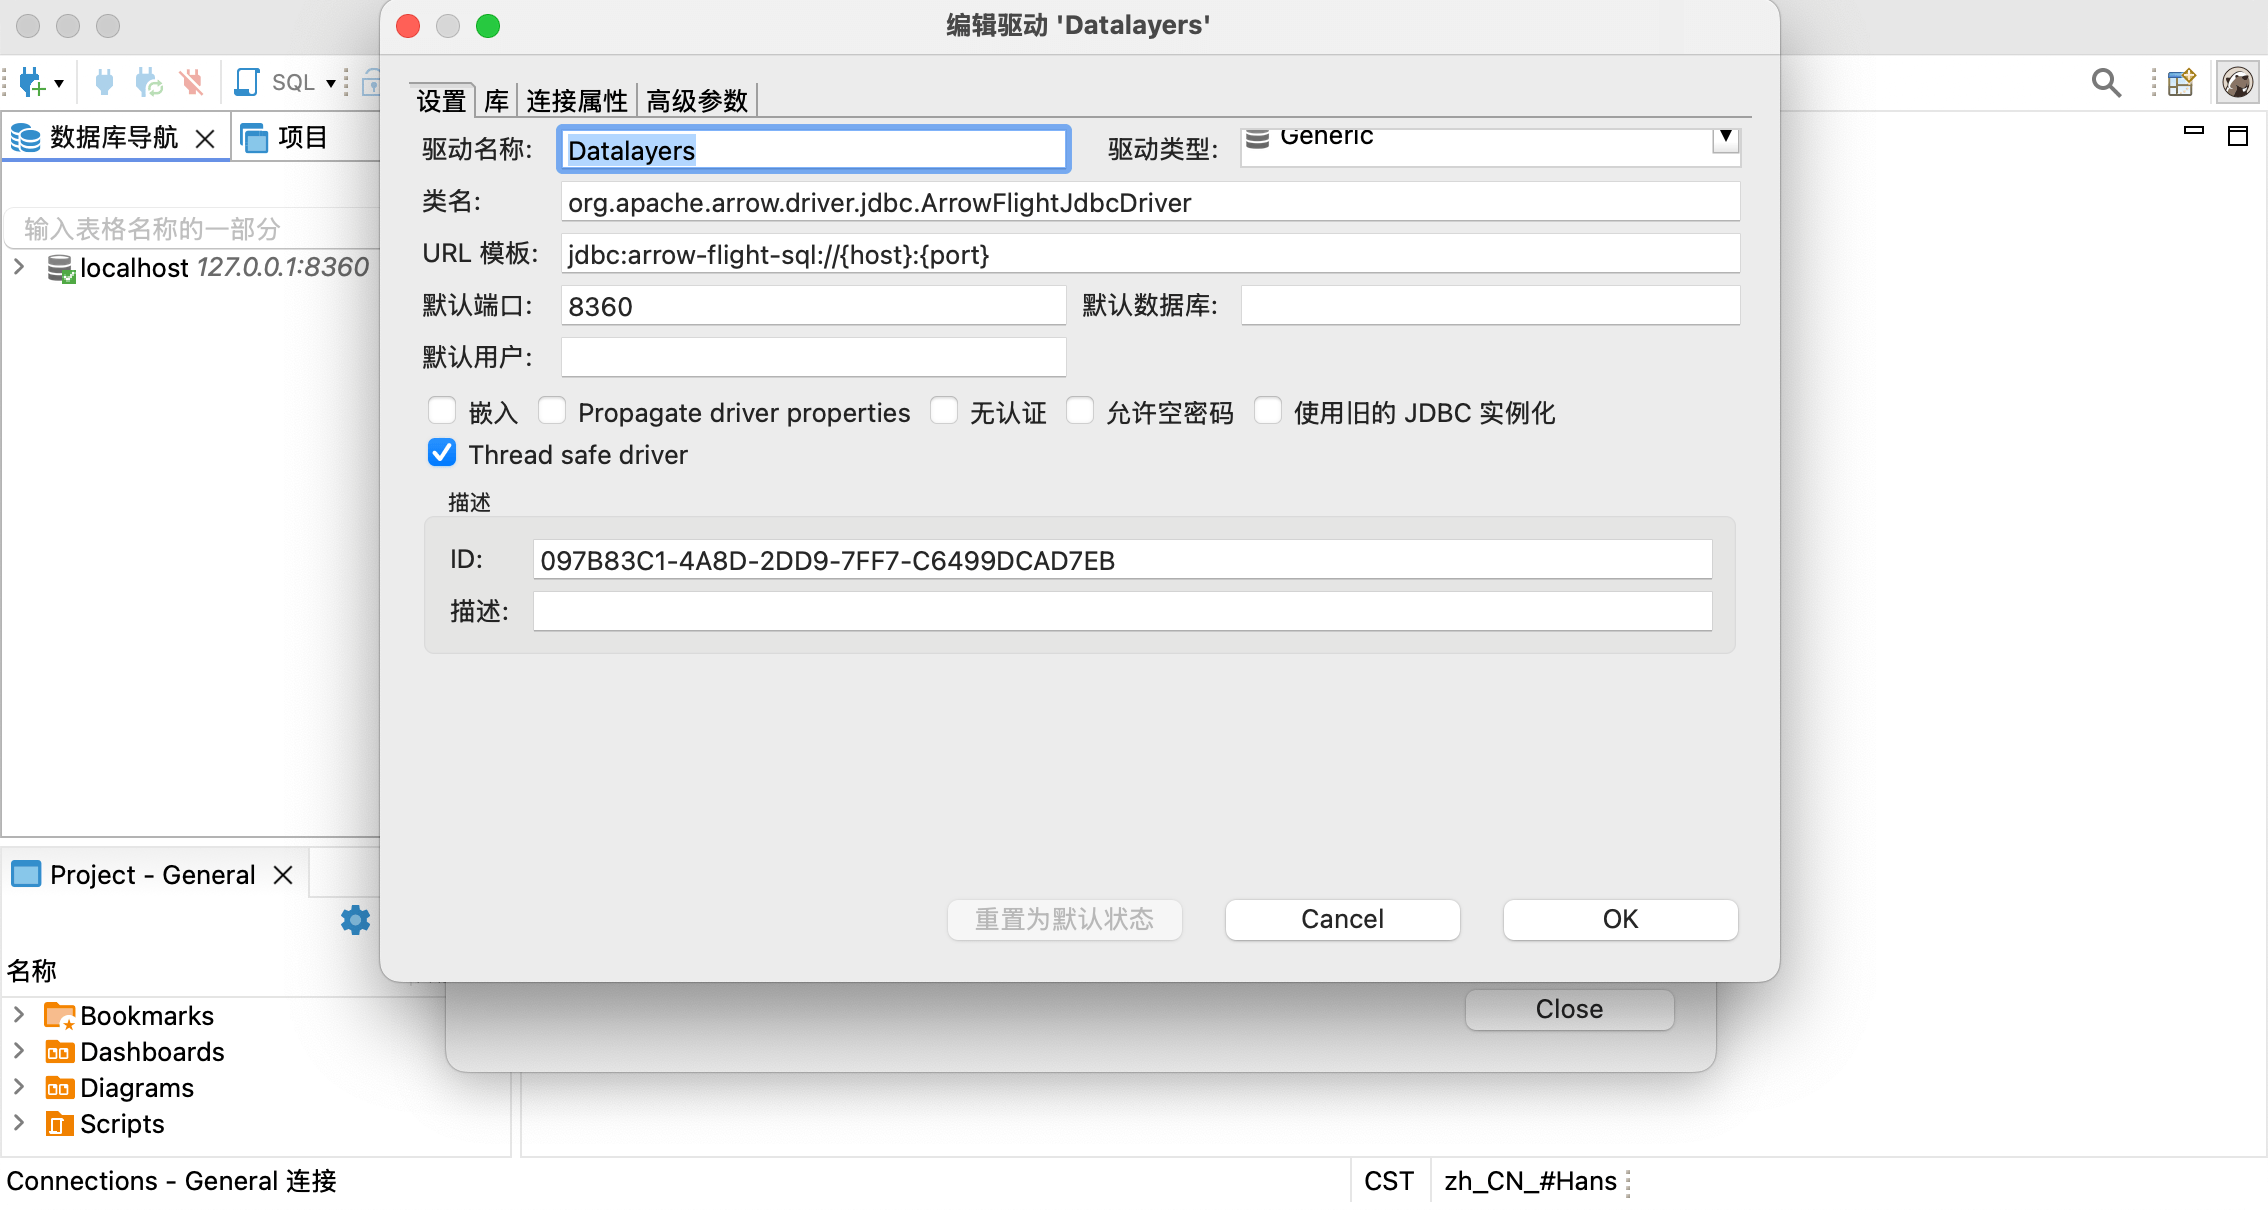Screen dimensions: 2268x1210
Task: Select the Bookmarks folder icon
Action: point(60,1016)
